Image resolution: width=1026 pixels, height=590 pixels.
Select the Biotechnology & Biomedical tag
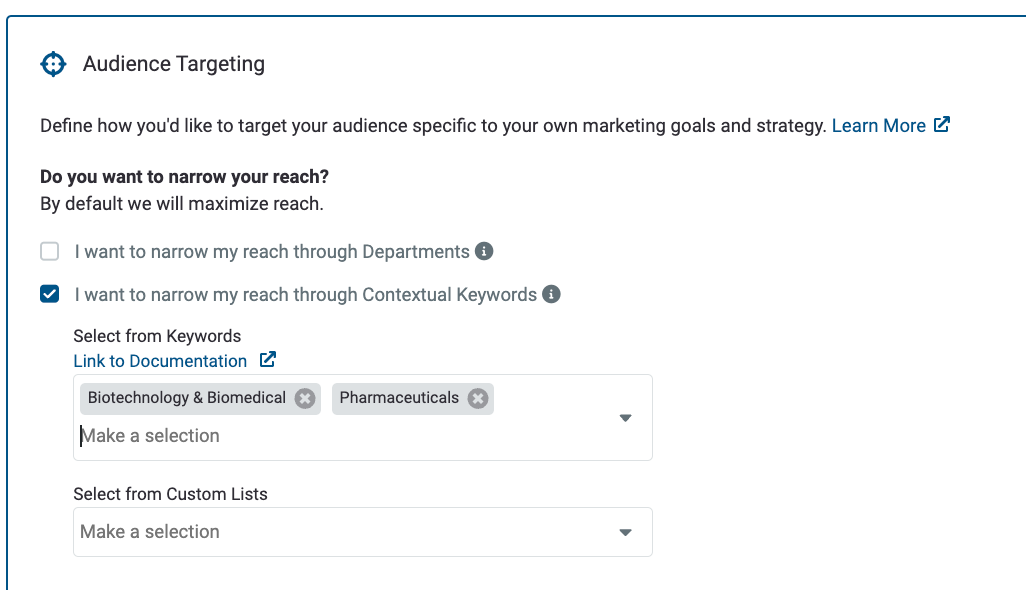pyautogui.click(x=186, y=398)
